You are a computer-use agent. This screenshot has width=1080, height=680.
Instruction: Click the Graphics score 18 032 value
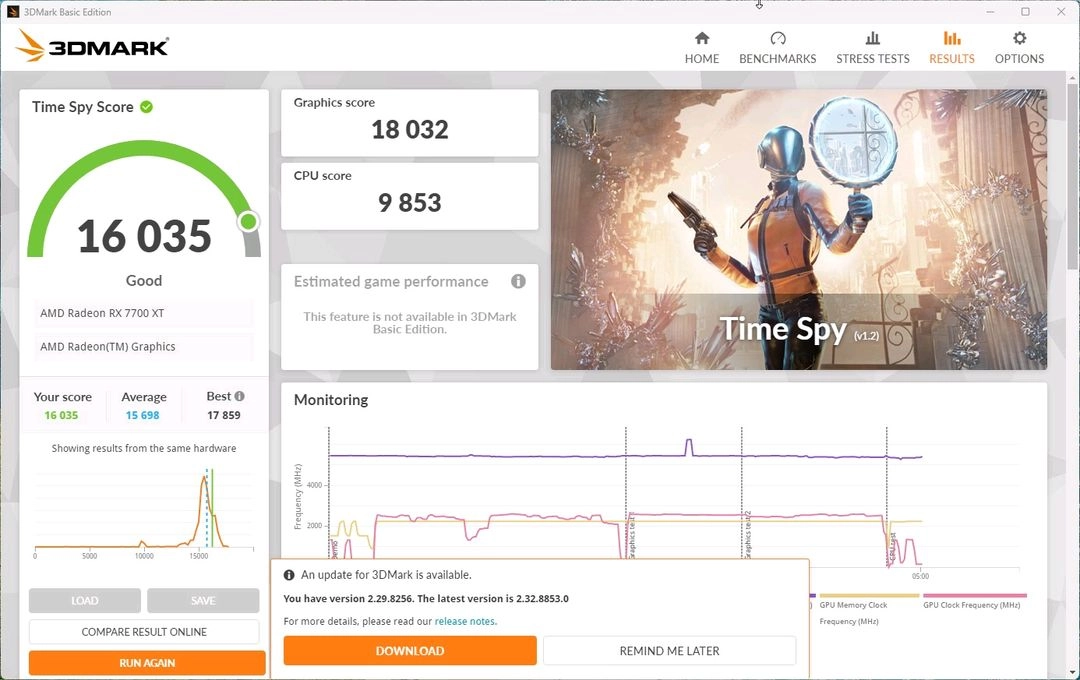pyautogui.click(x=410, y=130)
